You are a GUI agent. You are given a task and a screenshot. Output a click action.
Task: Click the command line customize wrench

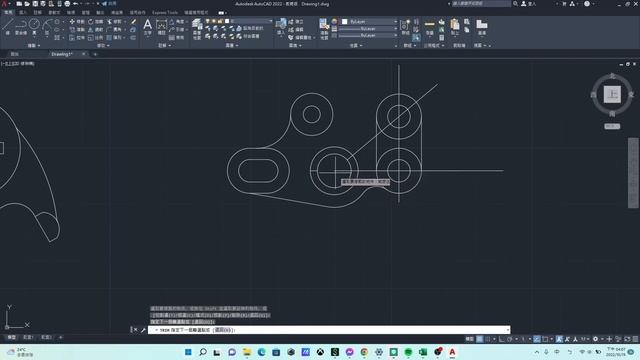143,330
